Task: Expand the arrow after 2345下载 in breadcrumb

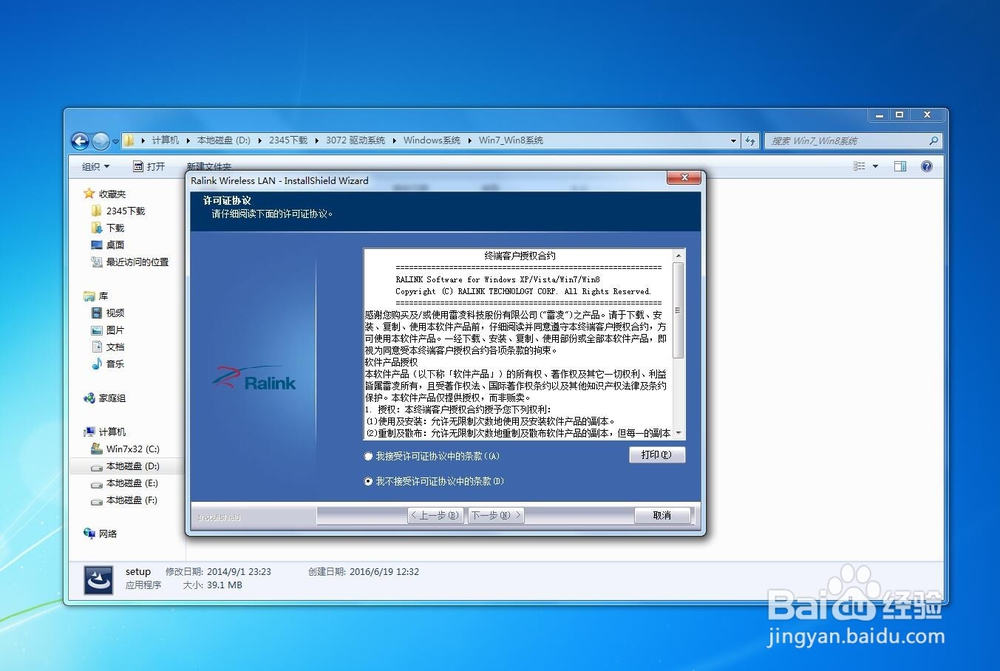Action: [x=317, y=140]
